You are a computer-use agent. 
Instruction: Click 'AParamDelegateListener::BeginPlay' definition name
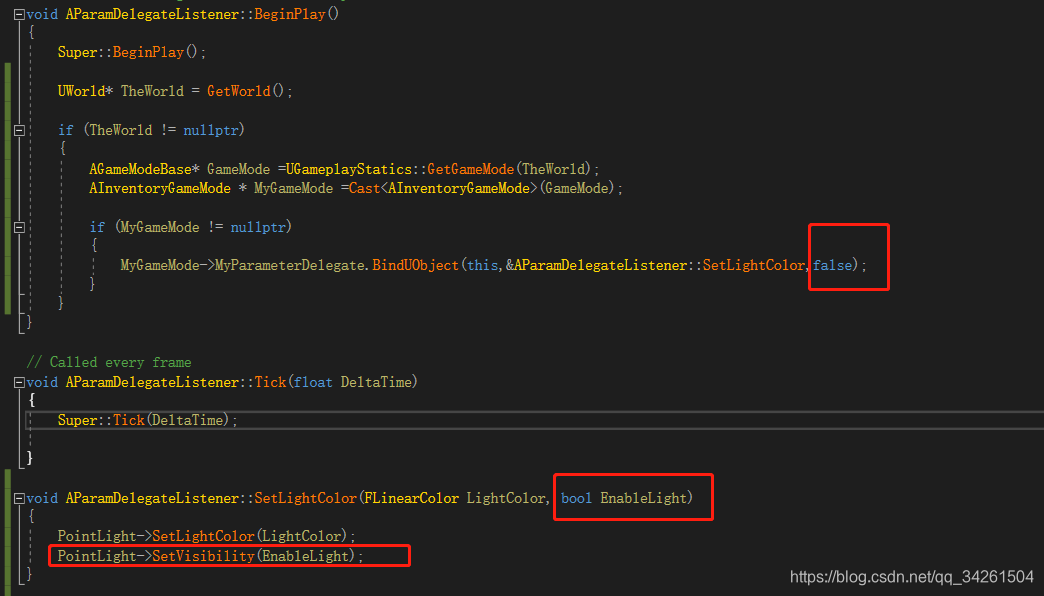(x=195, y=14)
